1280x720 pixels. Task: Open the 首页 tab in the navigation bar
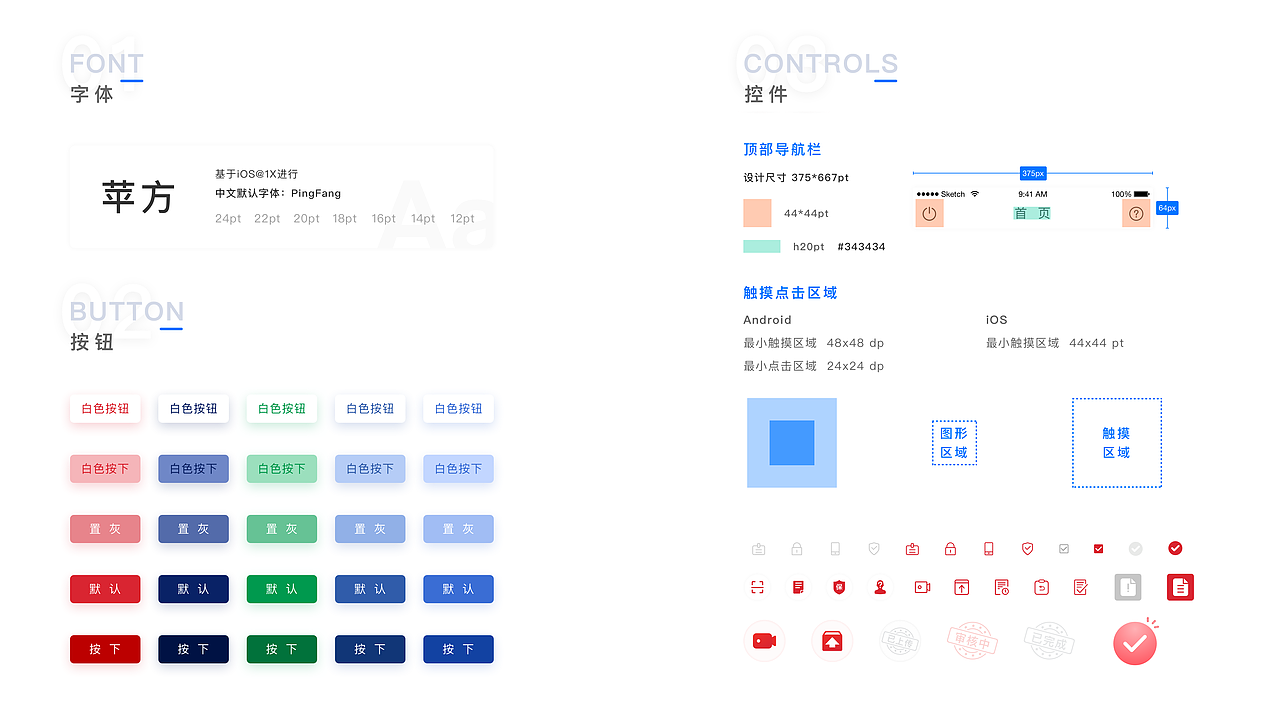click(1032, 212)
